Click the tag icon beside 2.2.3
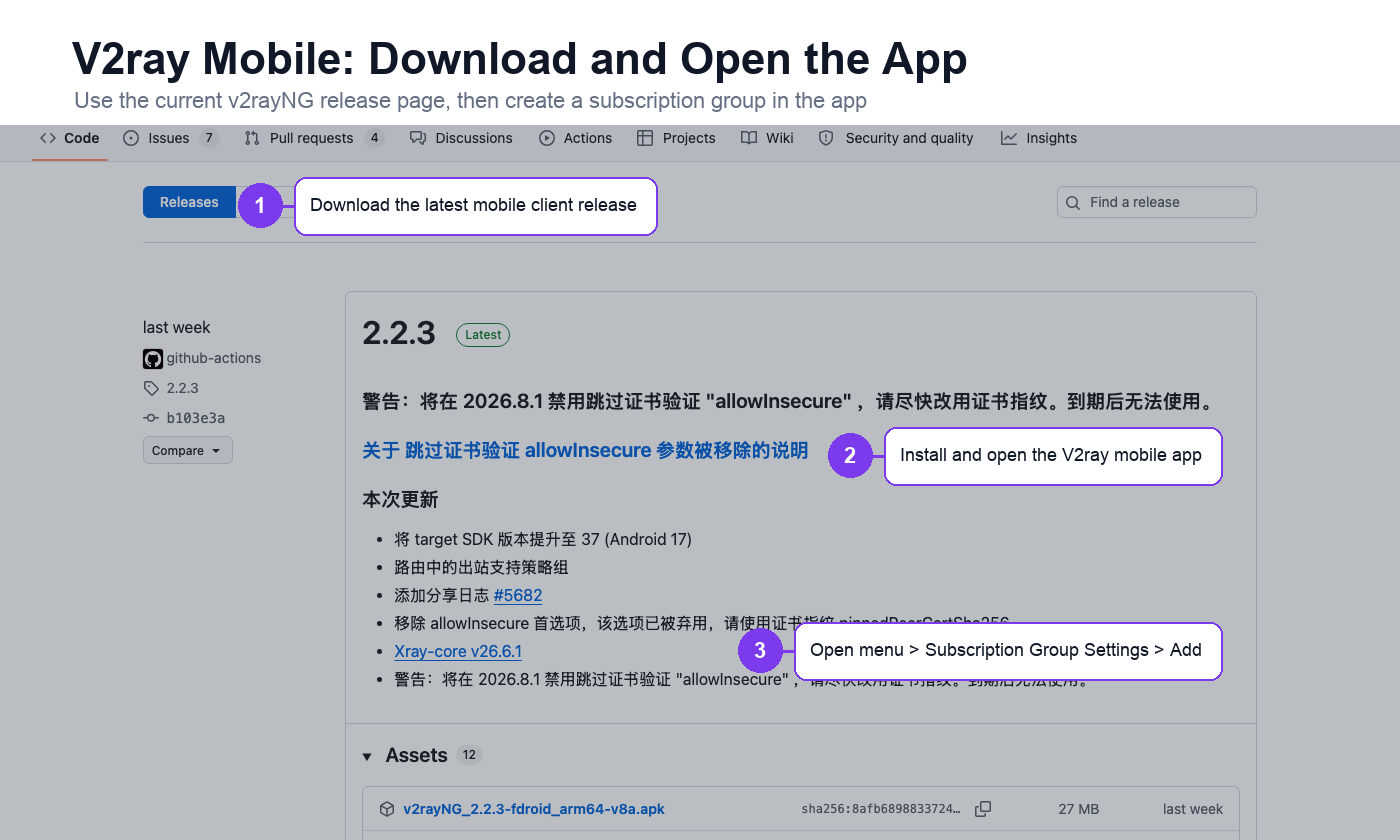1400x840 pixels. [151, 388]
